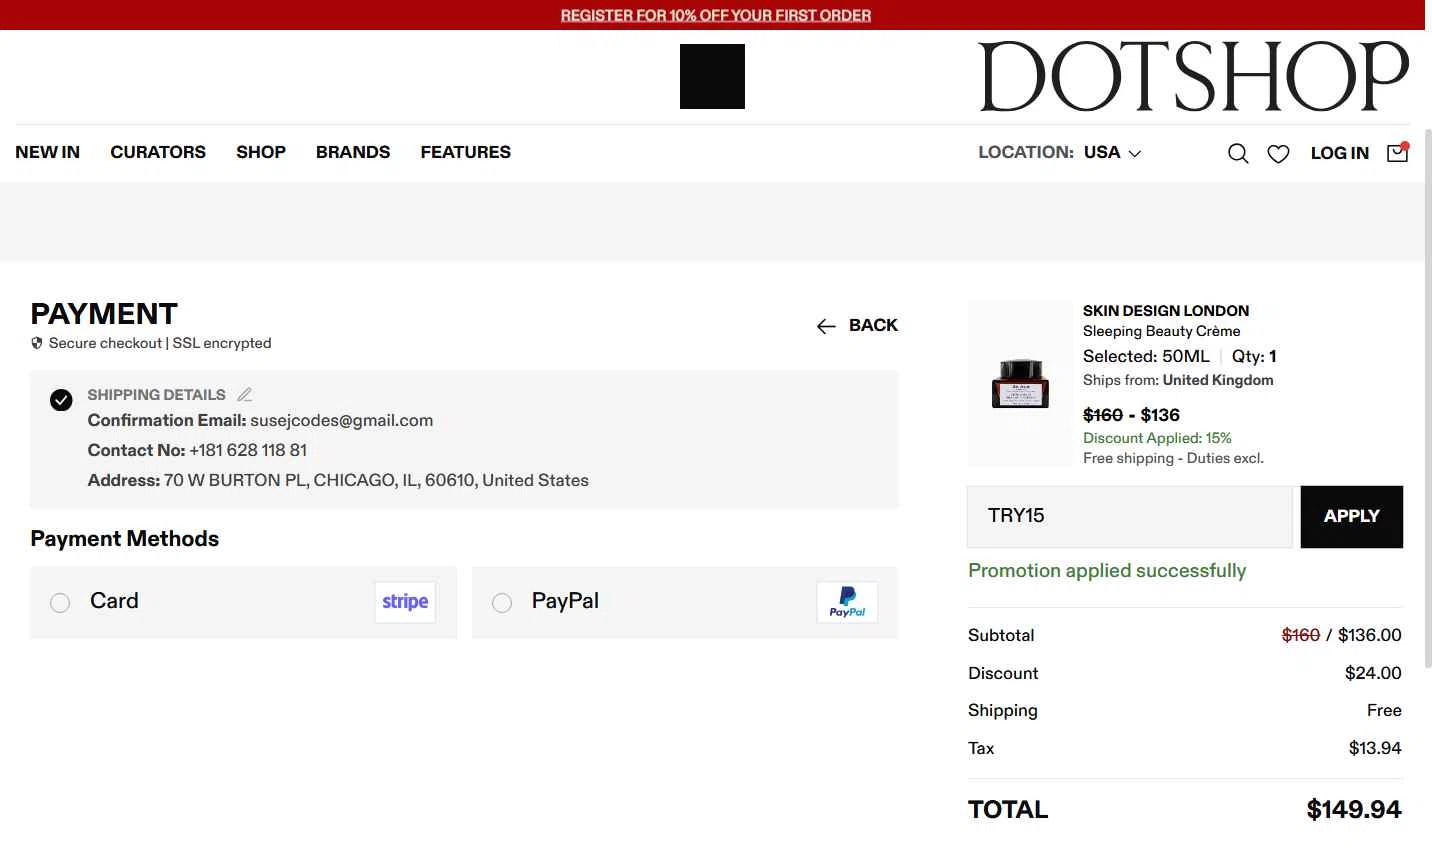Click the address 70 W Burton Pl text
This screenshot has width=1432, height=859.
click(376, 481)
